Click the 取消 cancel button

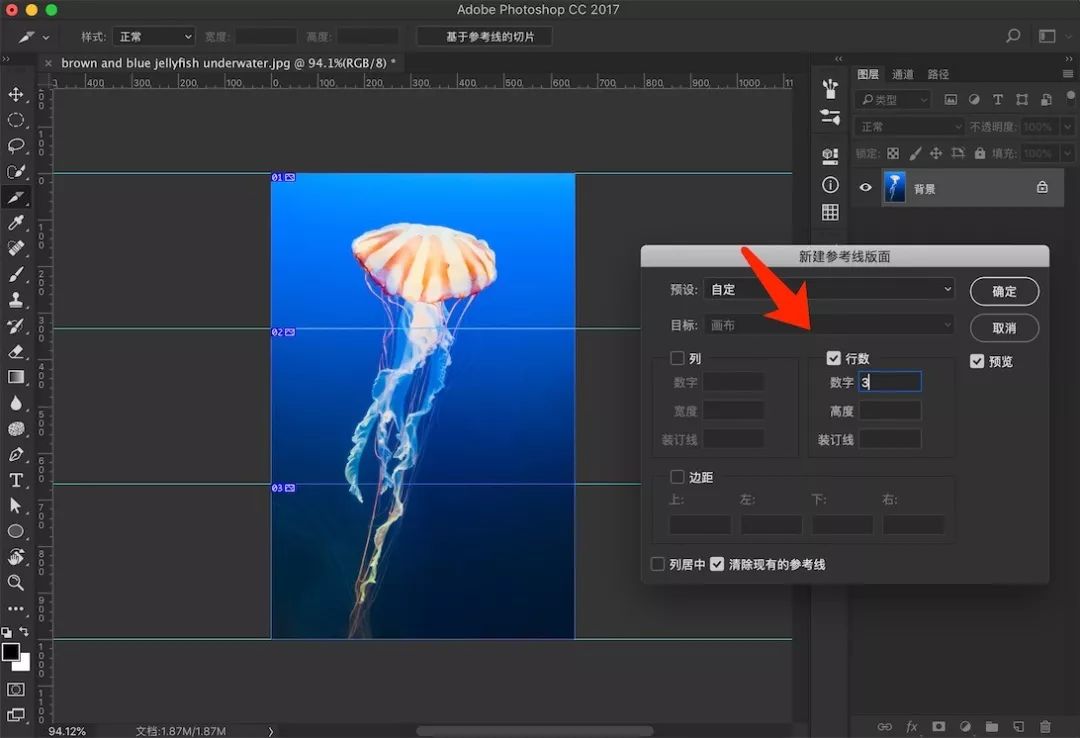[x=1004, y=328]
